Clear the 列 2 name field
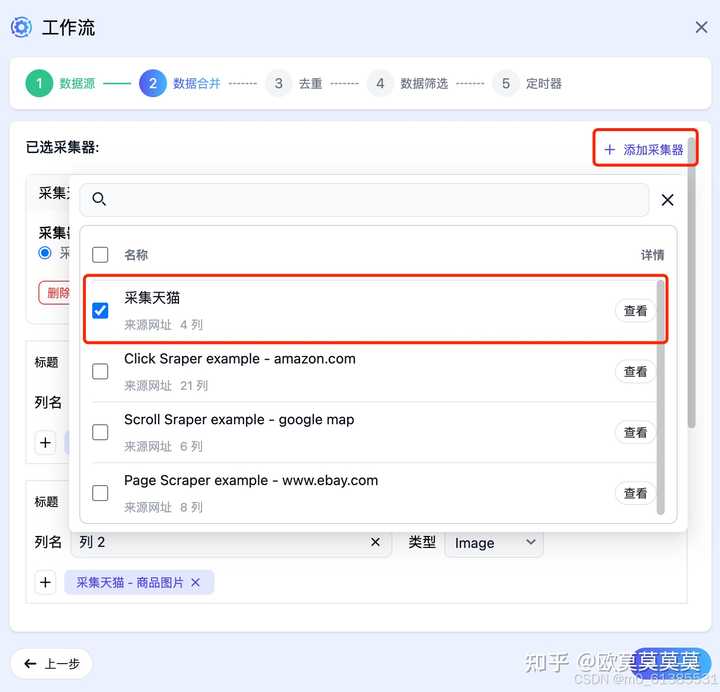 coord(375,542)
